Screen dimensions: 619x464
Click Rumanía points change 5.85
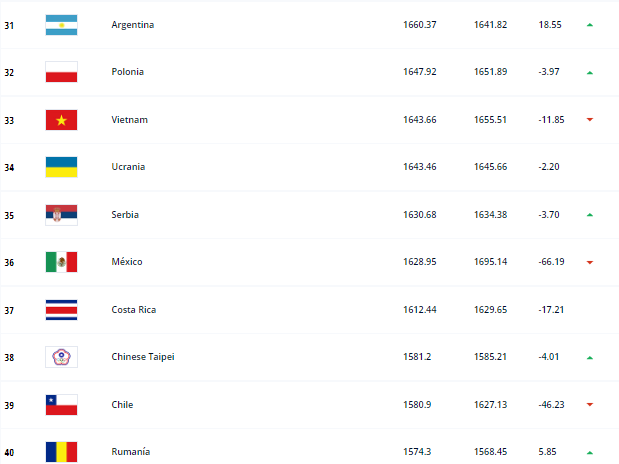(x=547, y=452)
